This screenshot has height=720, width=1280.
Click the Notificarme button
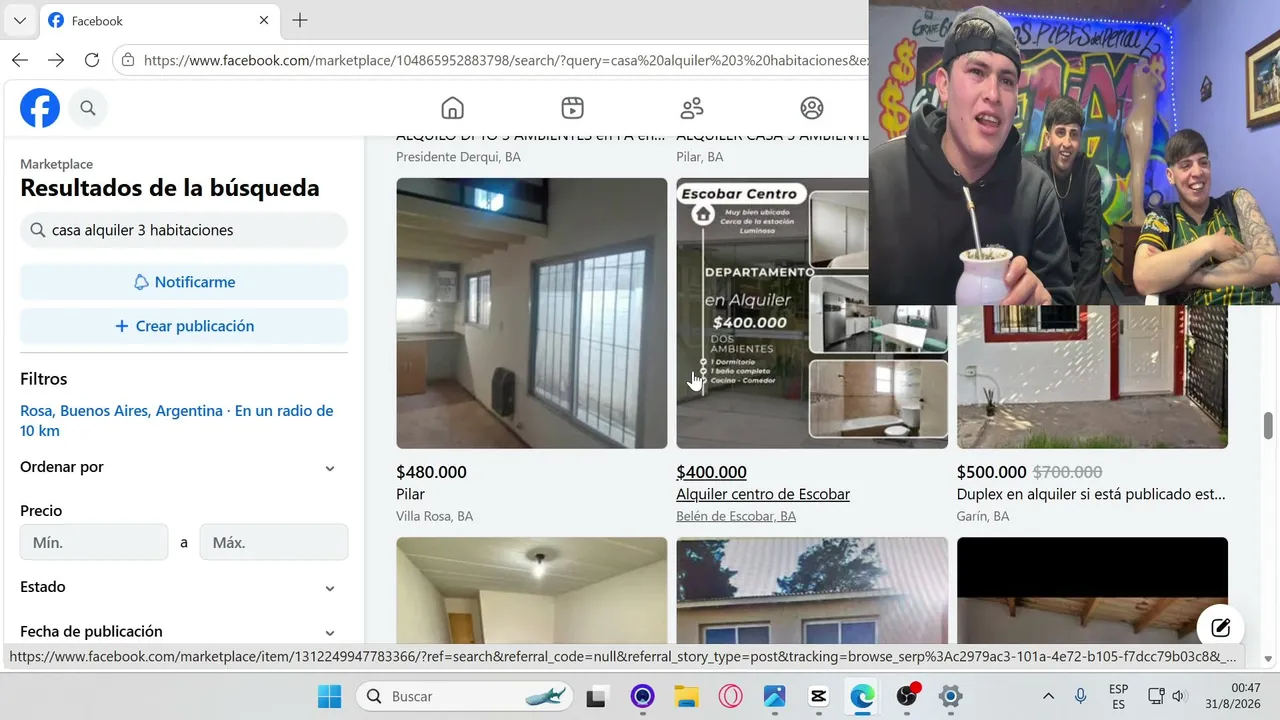(184, 282)
